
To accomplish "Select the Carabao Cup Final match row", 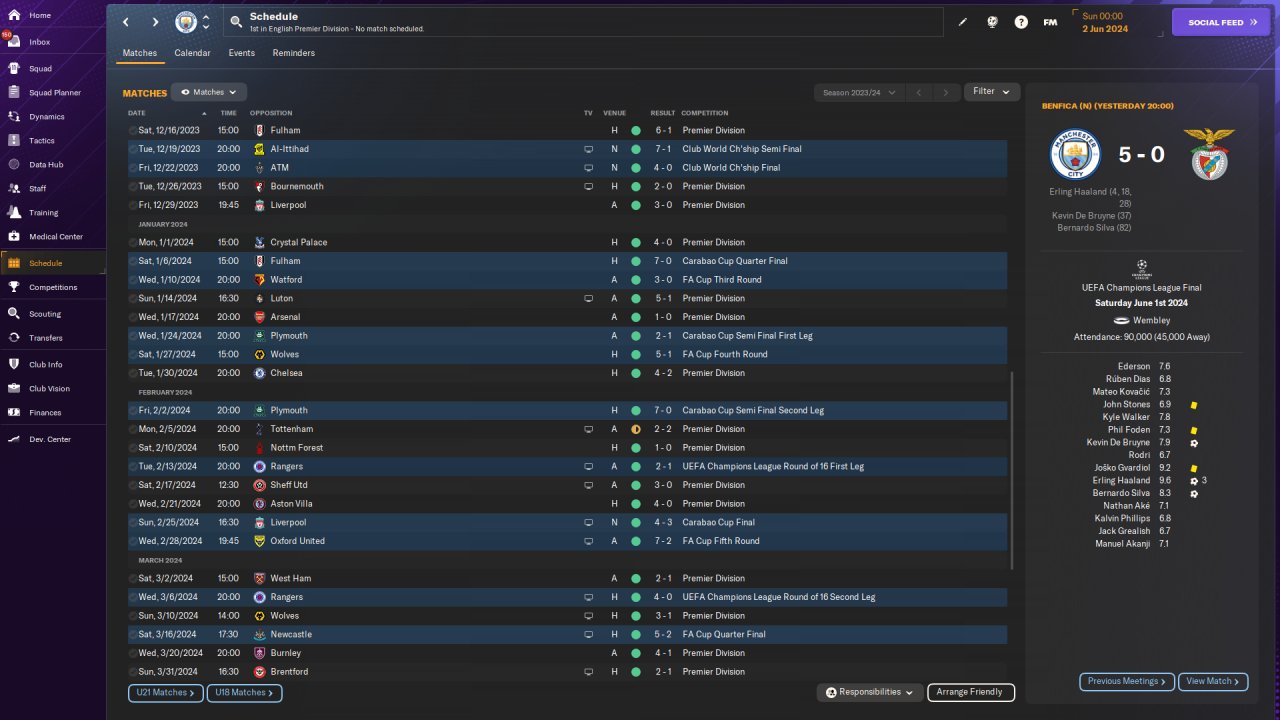I will [567, 522].
